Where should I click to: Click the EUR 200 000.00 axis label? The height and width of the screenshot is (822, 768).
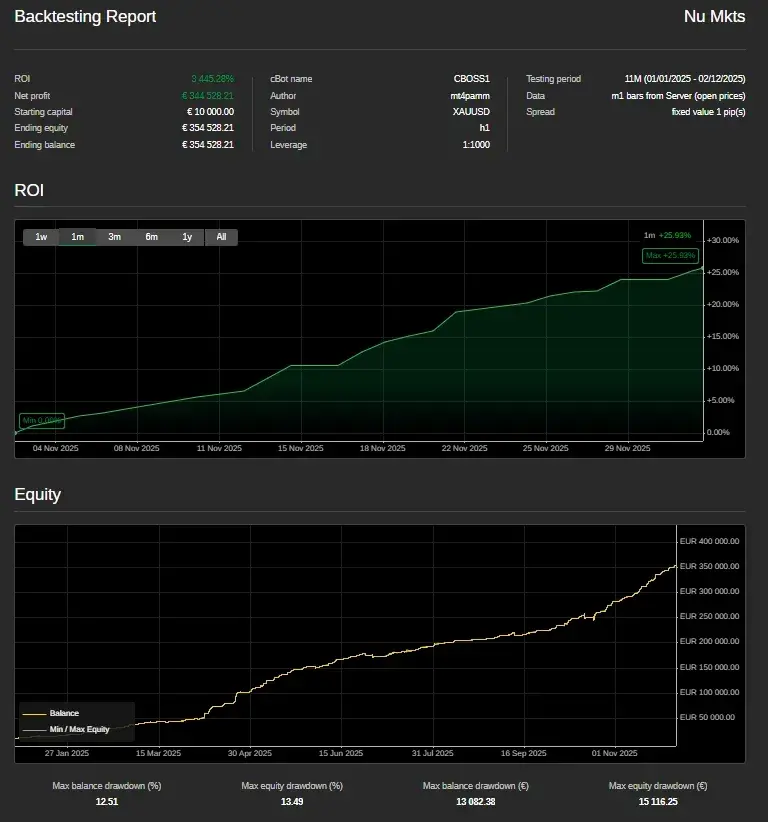(708, 642)
